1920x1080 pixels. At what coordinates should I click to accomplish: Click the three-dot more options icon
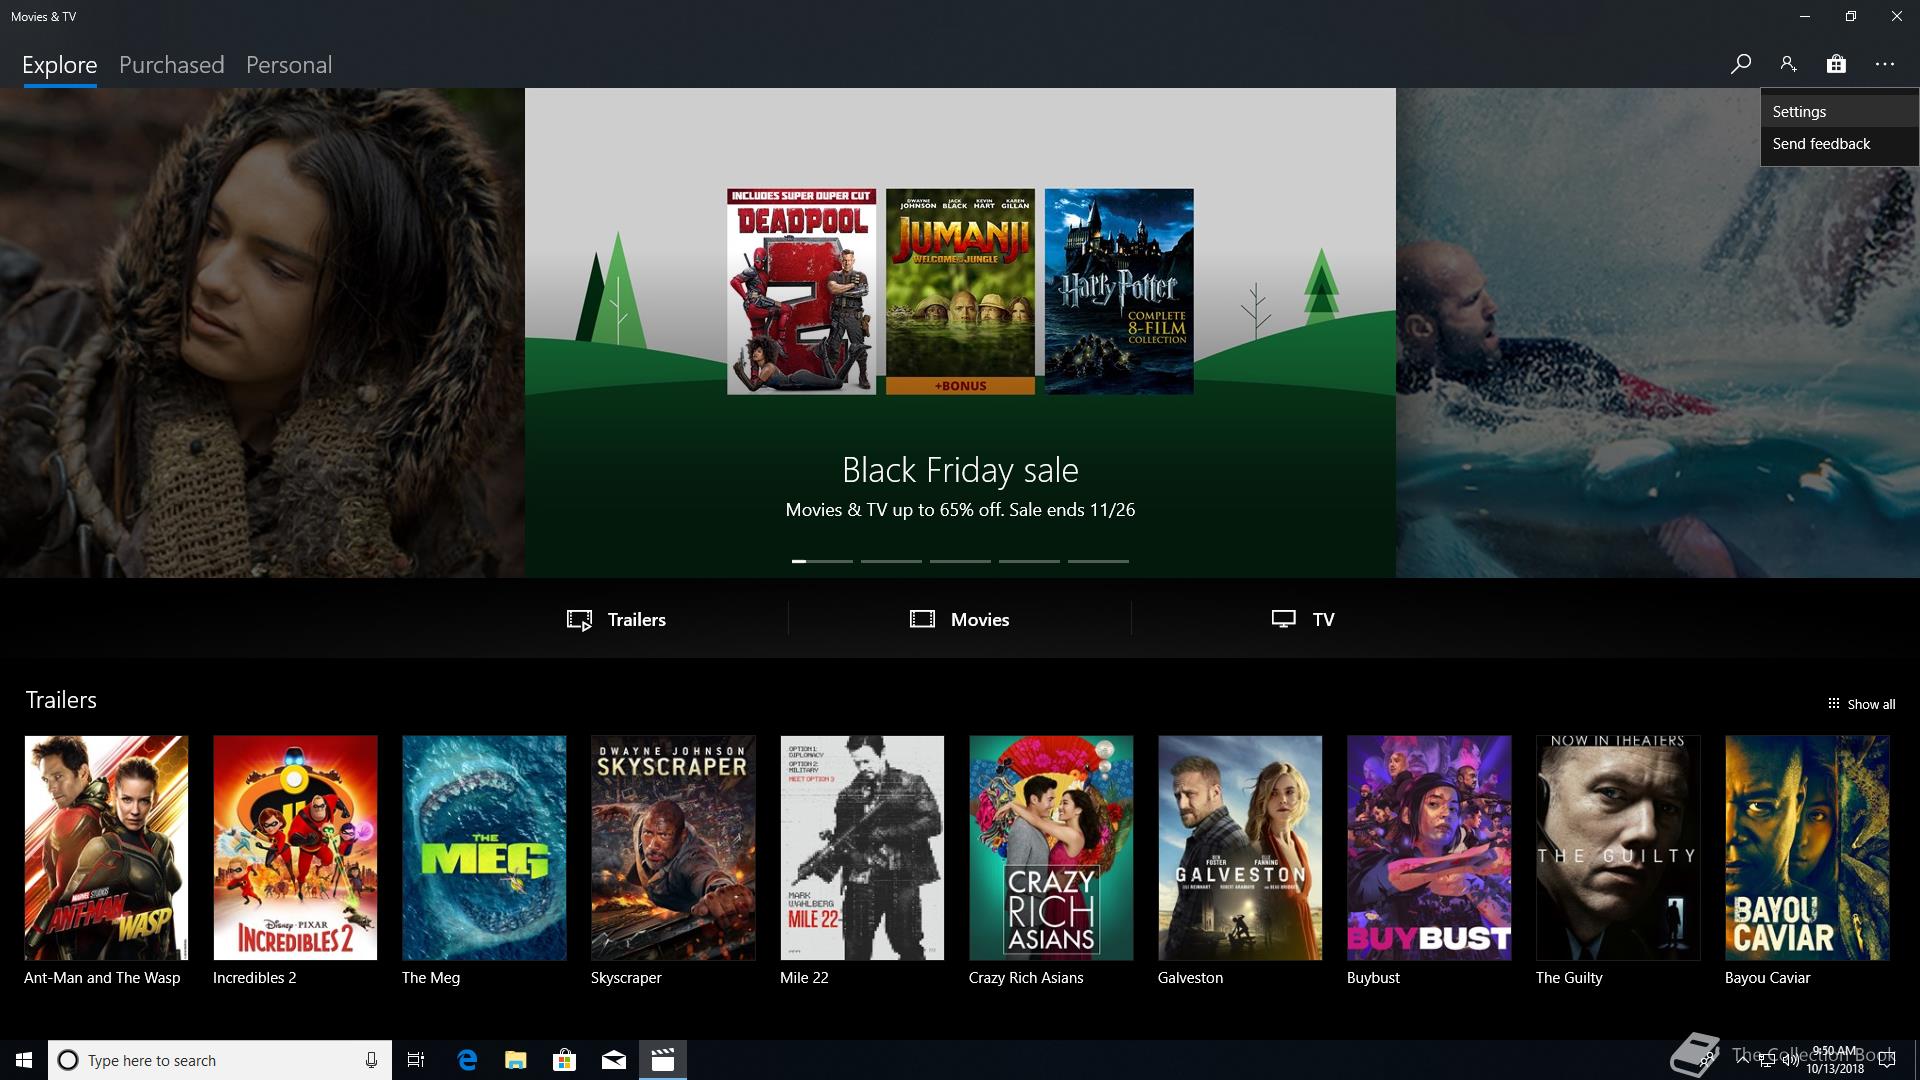1885,64
